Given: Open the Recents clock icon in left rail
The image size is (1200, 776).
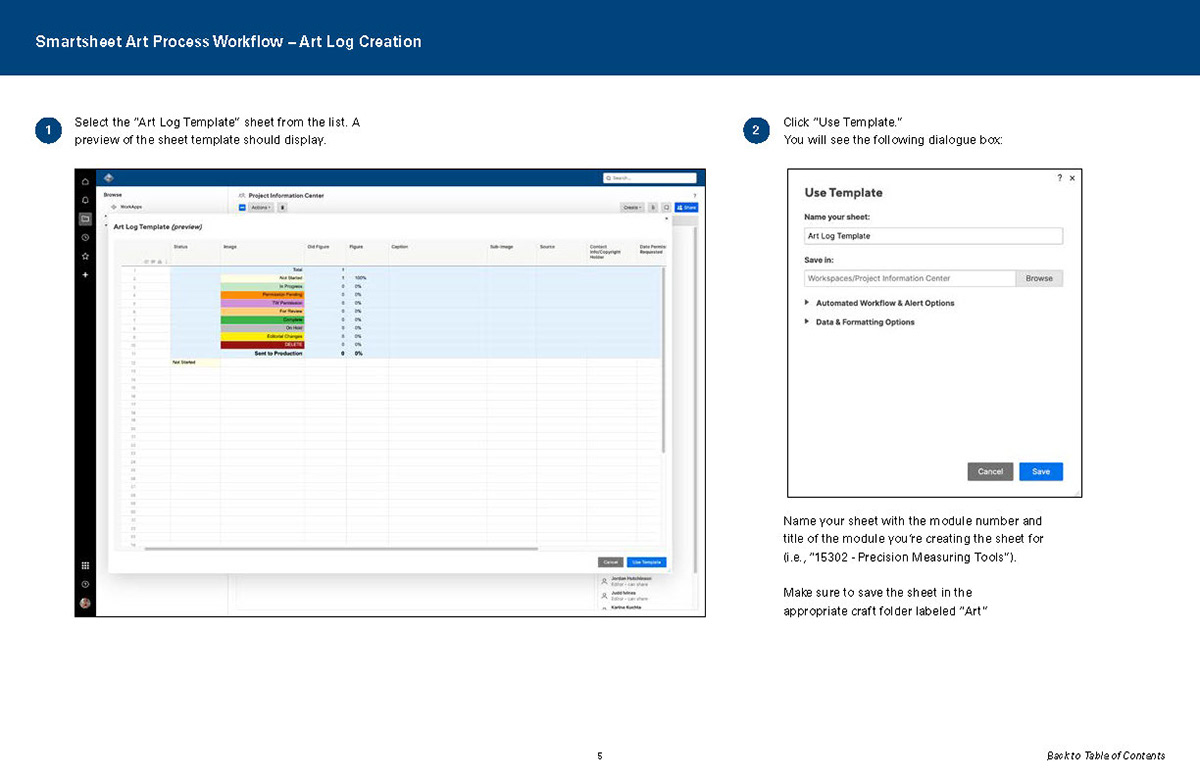Looking at the screenshot, I should [x=85, y=237].
